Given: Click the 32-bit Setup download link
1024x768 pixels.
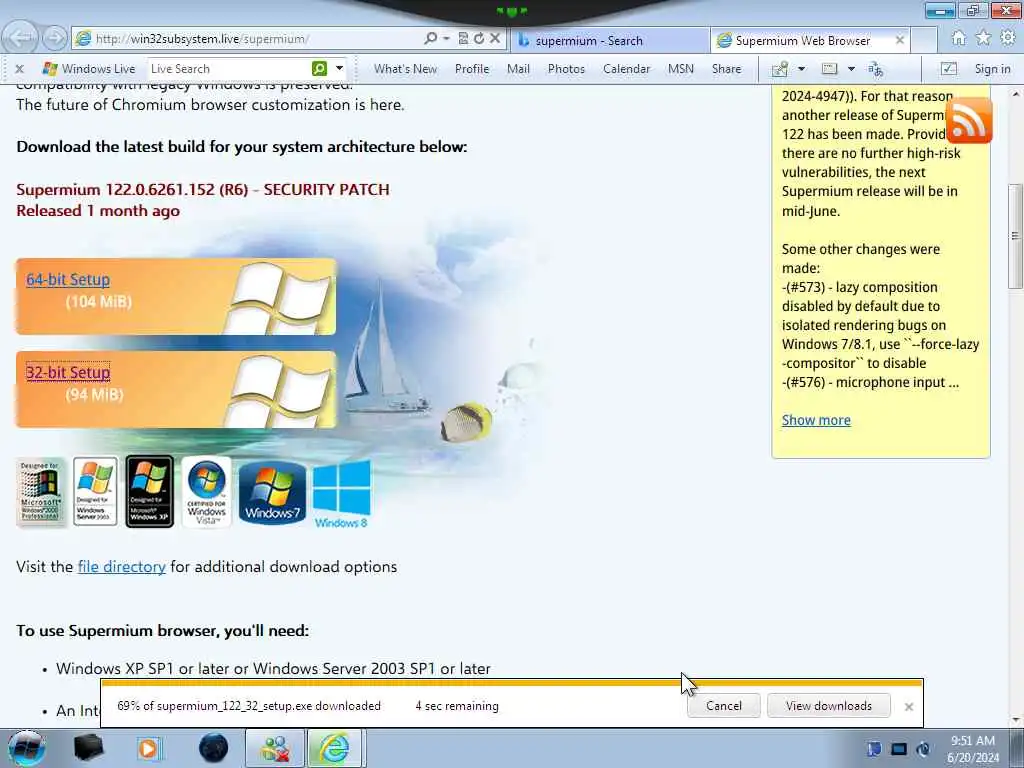Looking at the screenshot, I should click(x=68, y=372).
